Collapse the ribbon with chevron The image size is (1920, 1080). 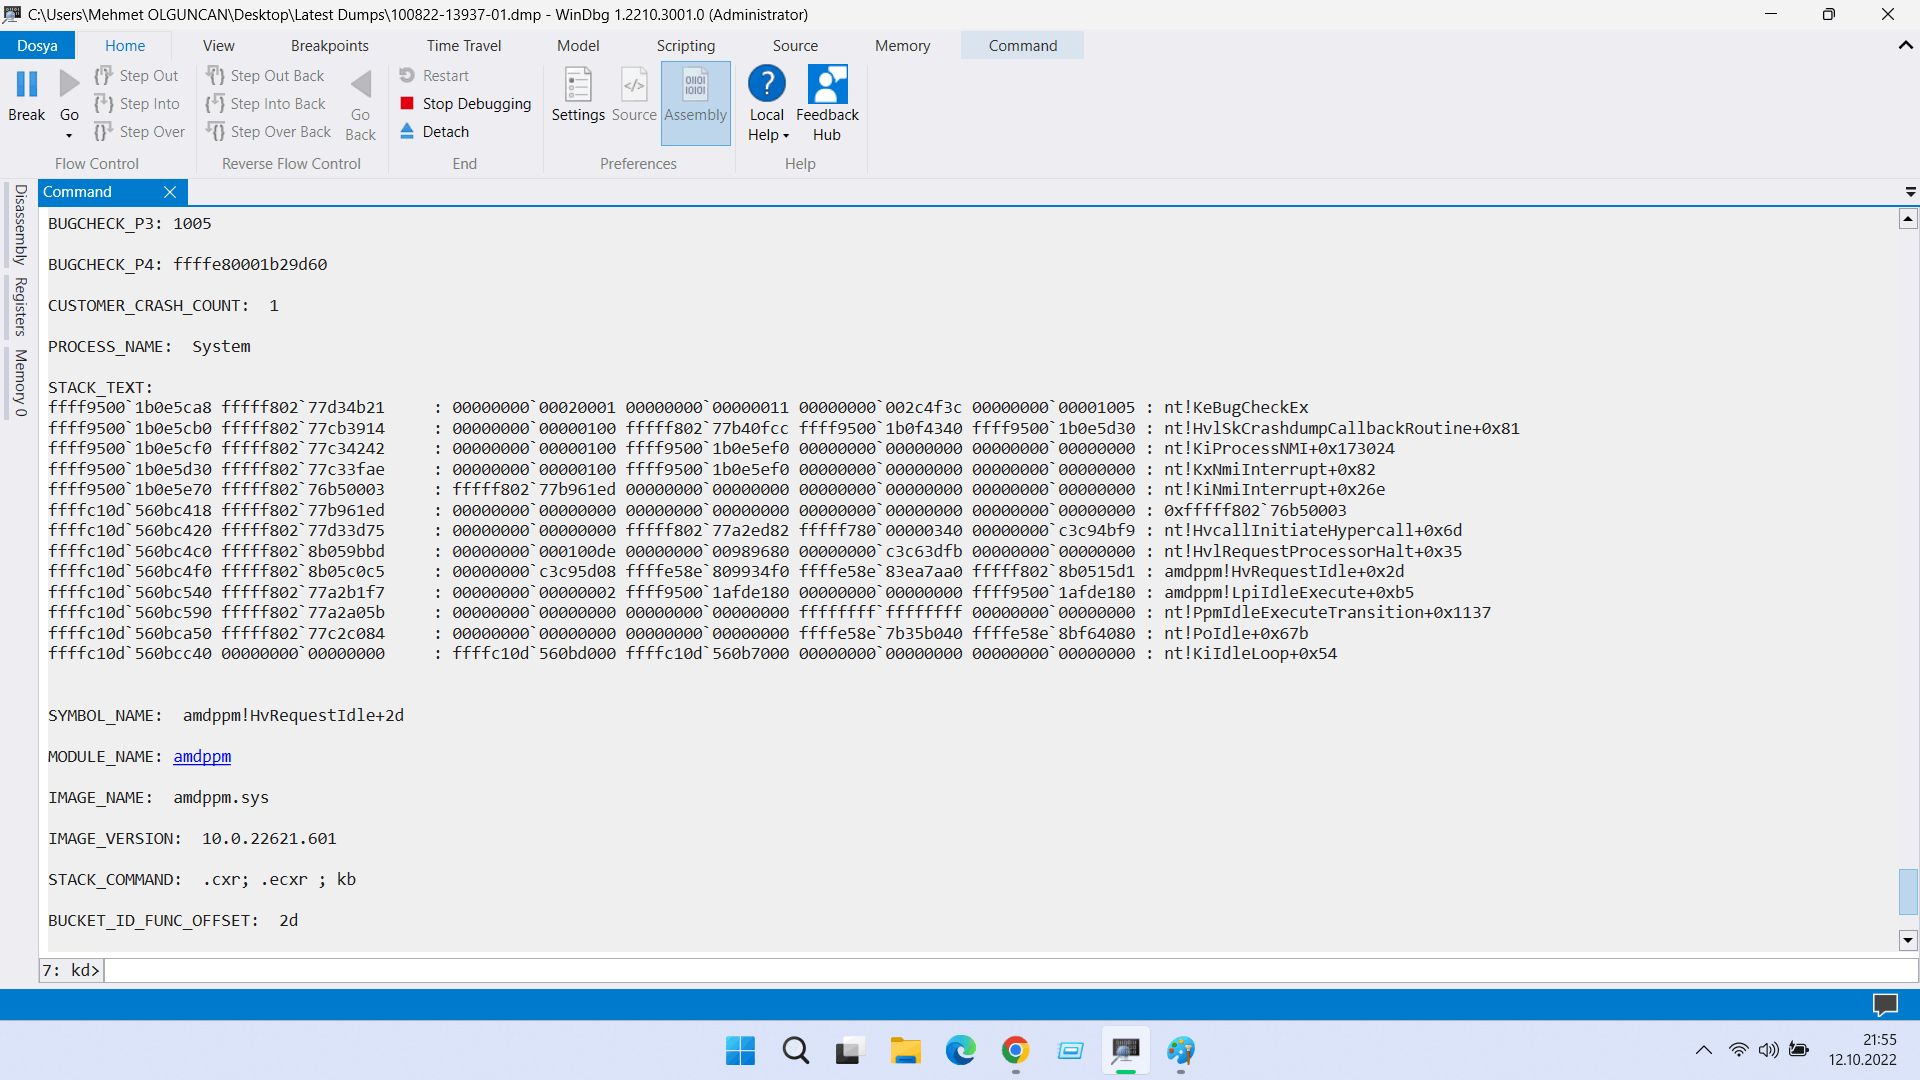(x=1905, y=45)
